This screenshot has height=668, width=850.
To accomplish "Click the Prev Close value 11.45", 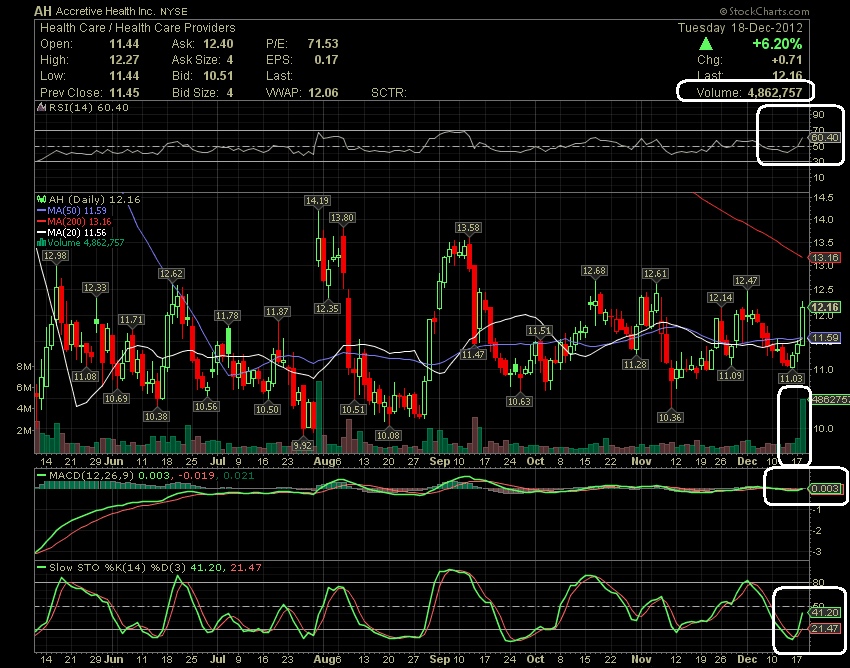I will click(124, 93).
